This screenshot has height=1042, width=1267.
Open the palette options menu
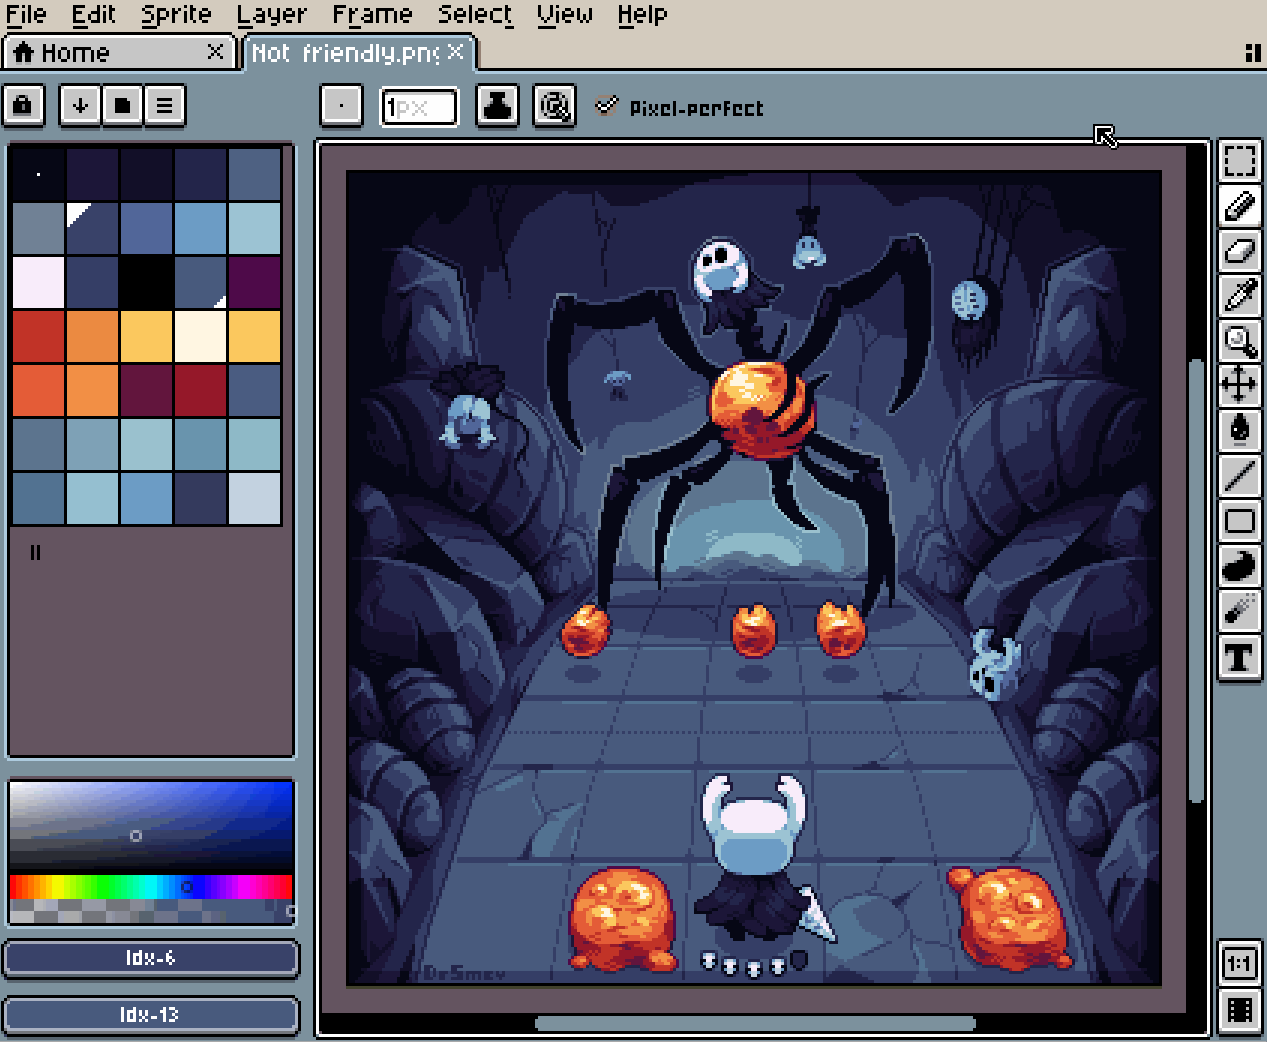[x=166, y=105]
